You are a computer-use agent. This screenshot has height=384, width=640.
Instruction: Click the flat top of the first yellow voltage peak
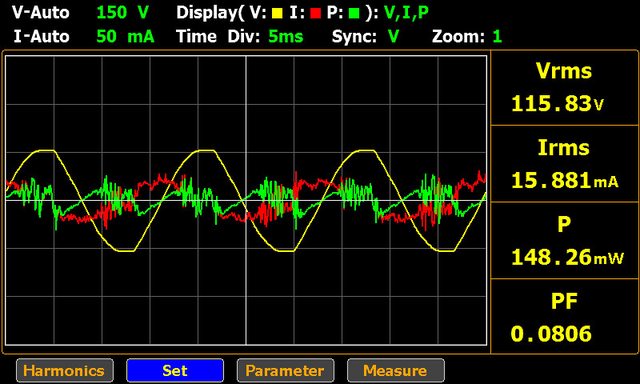[45, 151]
